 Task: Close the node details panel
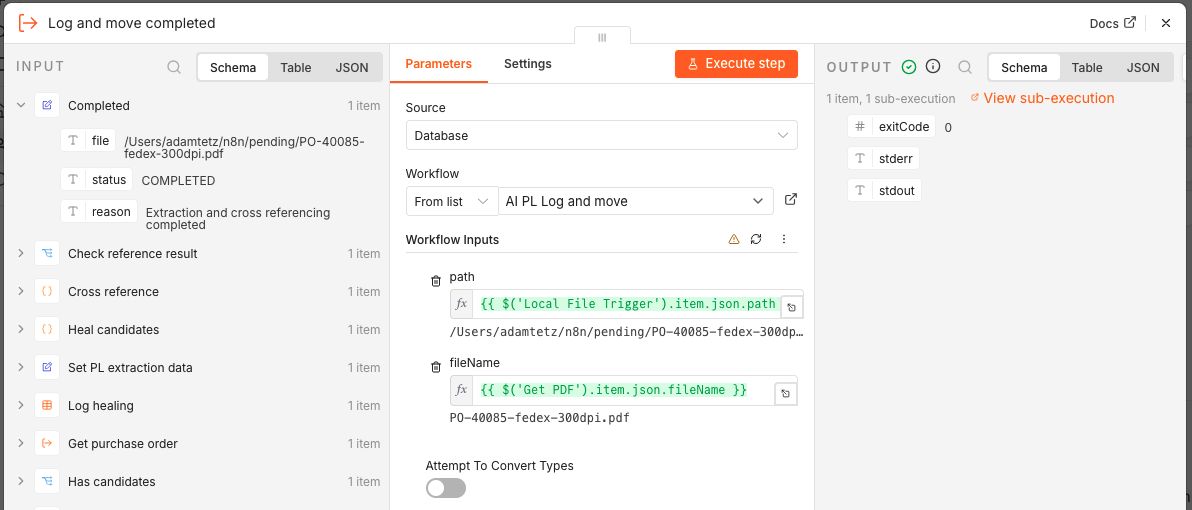pyautogui.click(x=1165, y=23)
